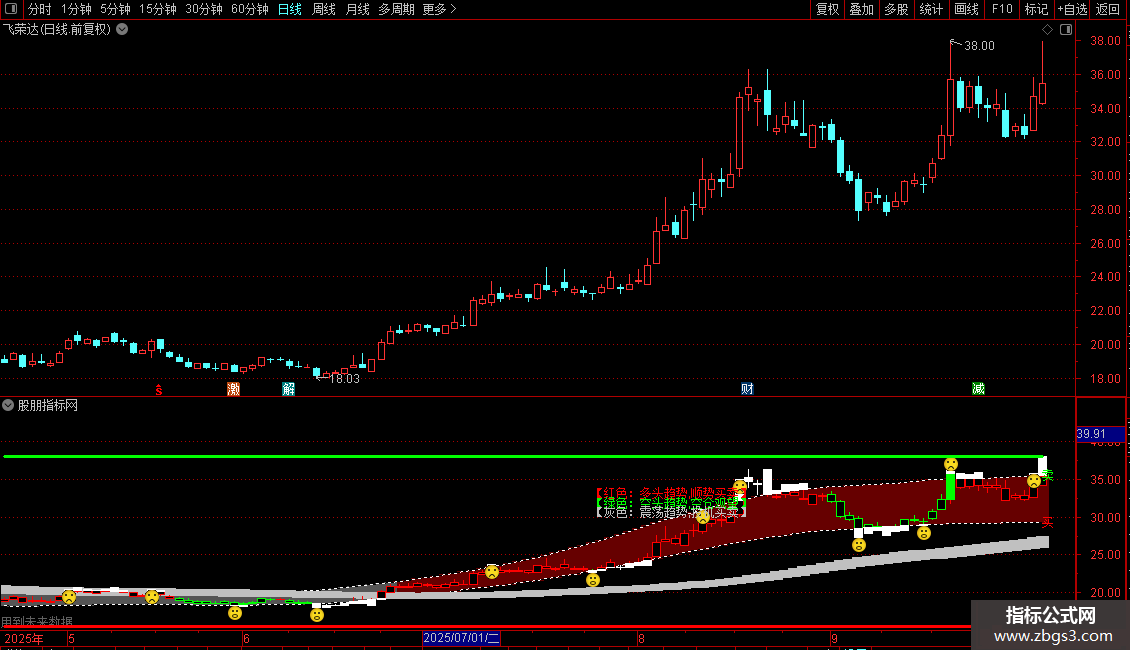
Task: Select the 日线 daily chart tab
Action: coord(290,9)
